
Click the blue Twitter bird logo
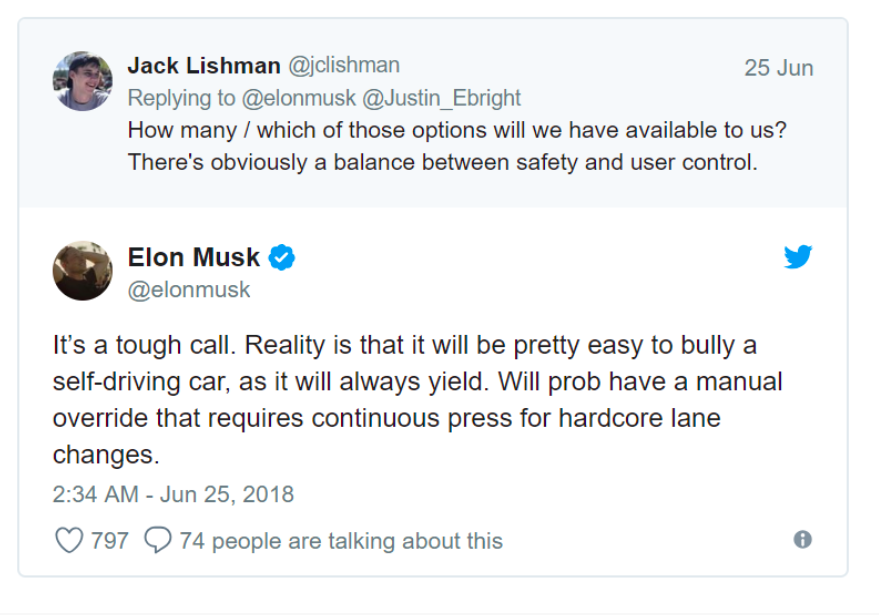click(798, 257)
